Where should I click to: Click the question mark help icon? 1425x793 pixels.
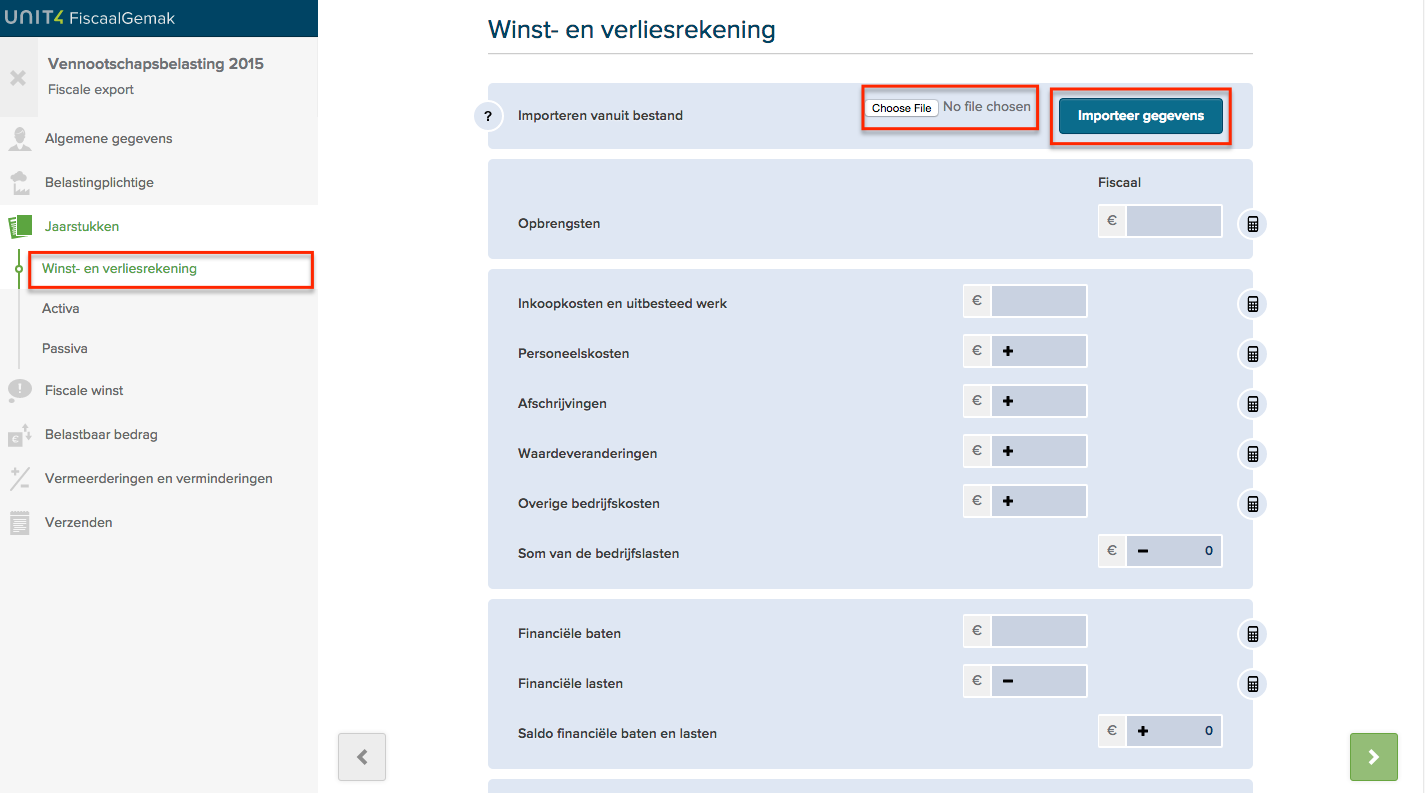(488, 117)
